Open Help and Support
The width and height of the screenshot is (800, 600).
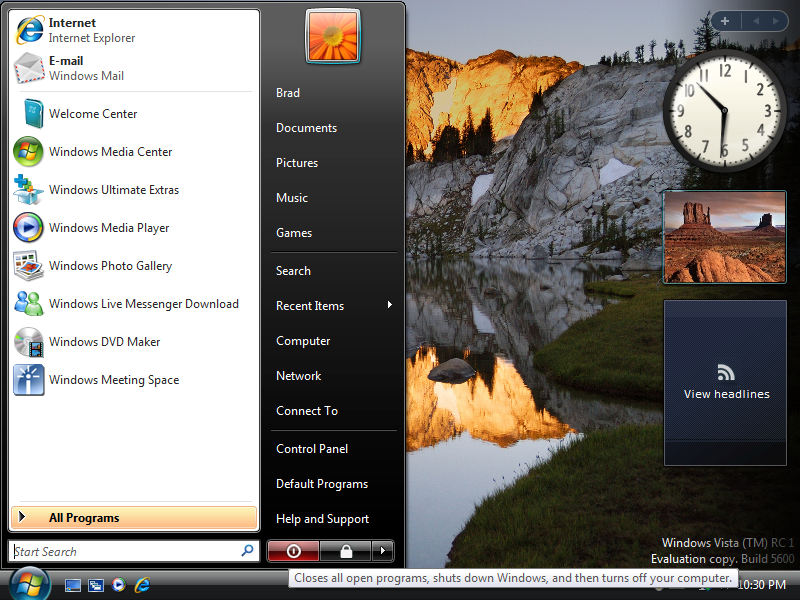(322, 519)
